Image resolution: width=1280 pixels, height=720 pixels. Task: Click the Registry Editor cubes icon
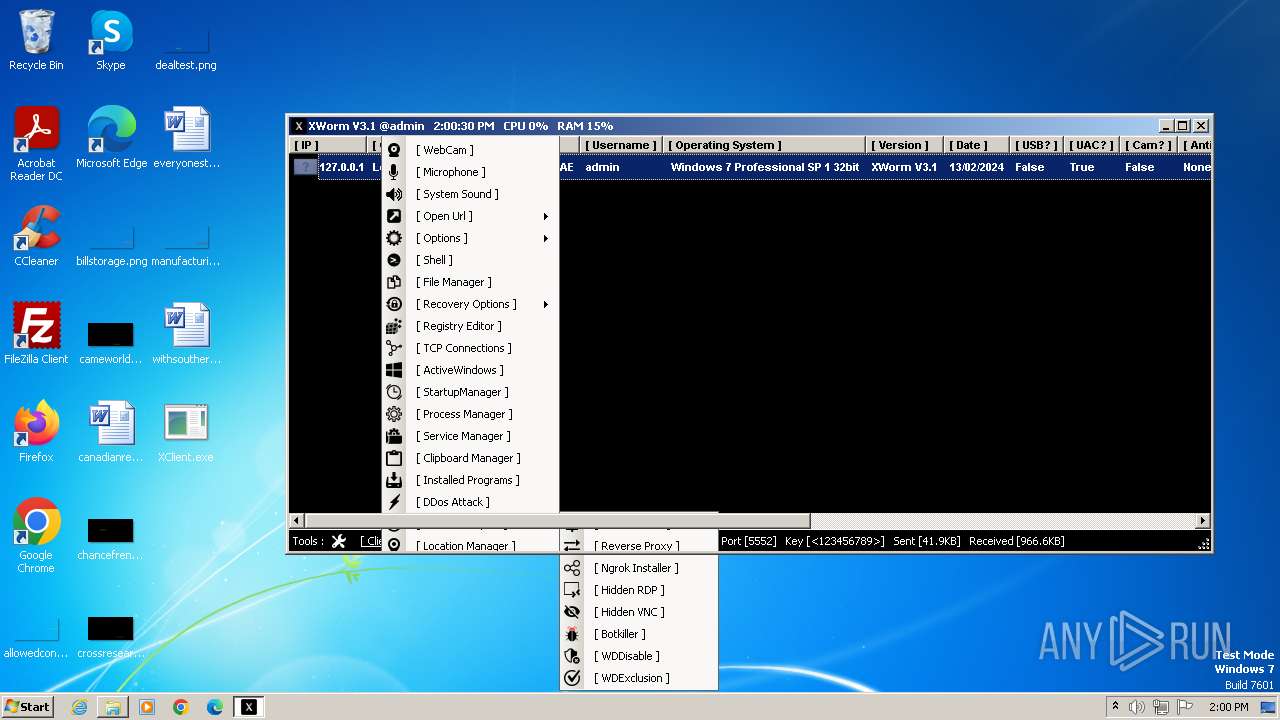(x=394, y=326)
